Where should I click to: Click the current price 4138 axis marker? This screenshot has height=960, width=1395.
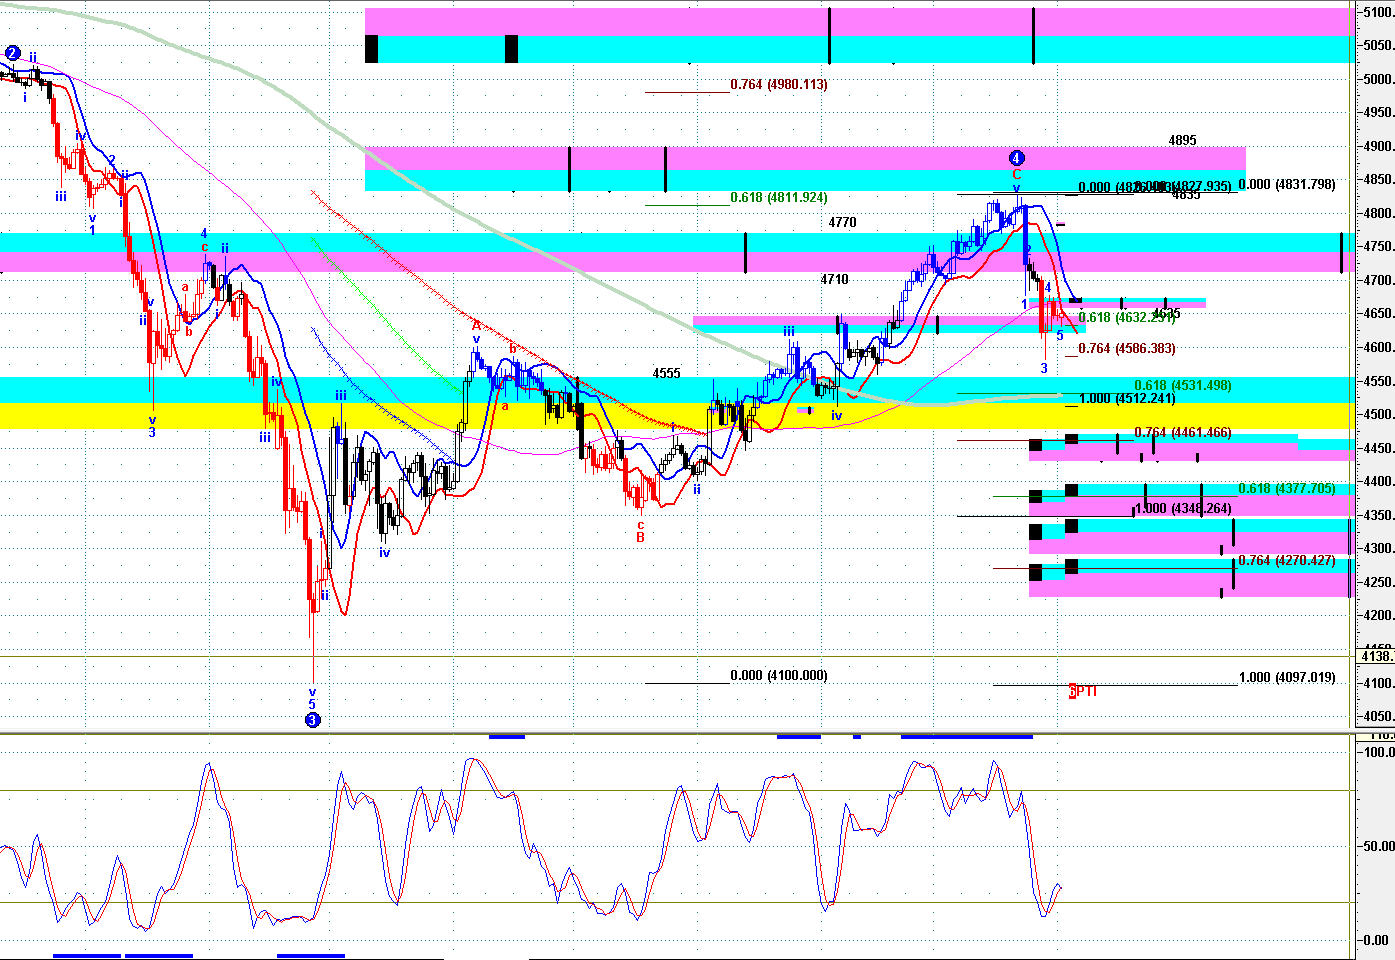[x=1376, y=656]
